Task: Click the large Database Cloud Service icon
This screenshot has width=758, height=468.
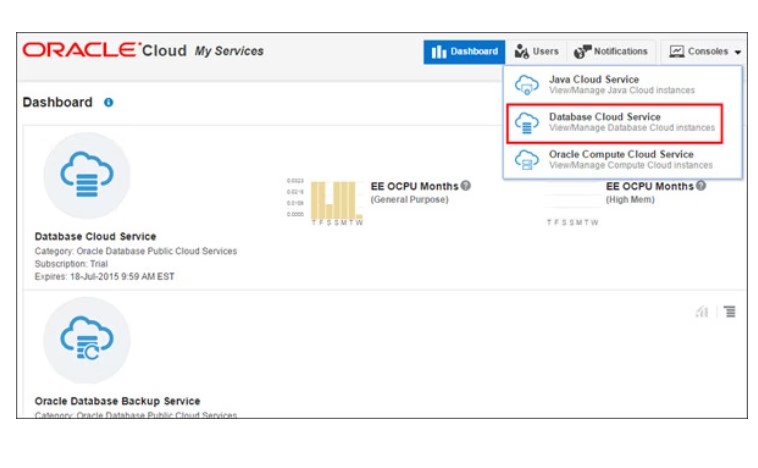Action: point(87,176)
